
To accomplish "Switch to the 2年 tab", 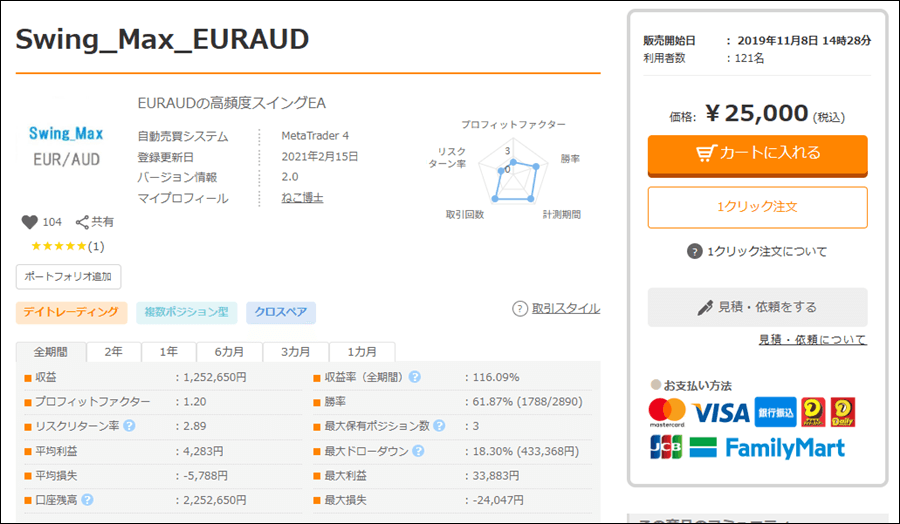I will tap(114, 352).
